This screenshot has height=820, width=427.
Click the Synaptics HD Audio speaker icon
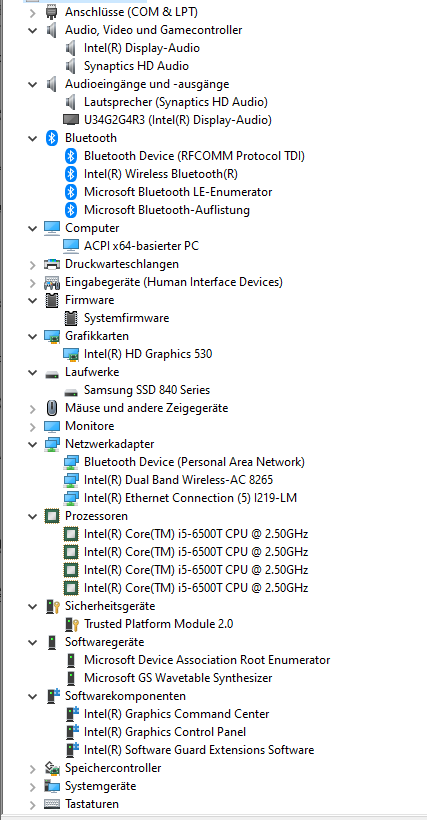[x=71, y=66]
